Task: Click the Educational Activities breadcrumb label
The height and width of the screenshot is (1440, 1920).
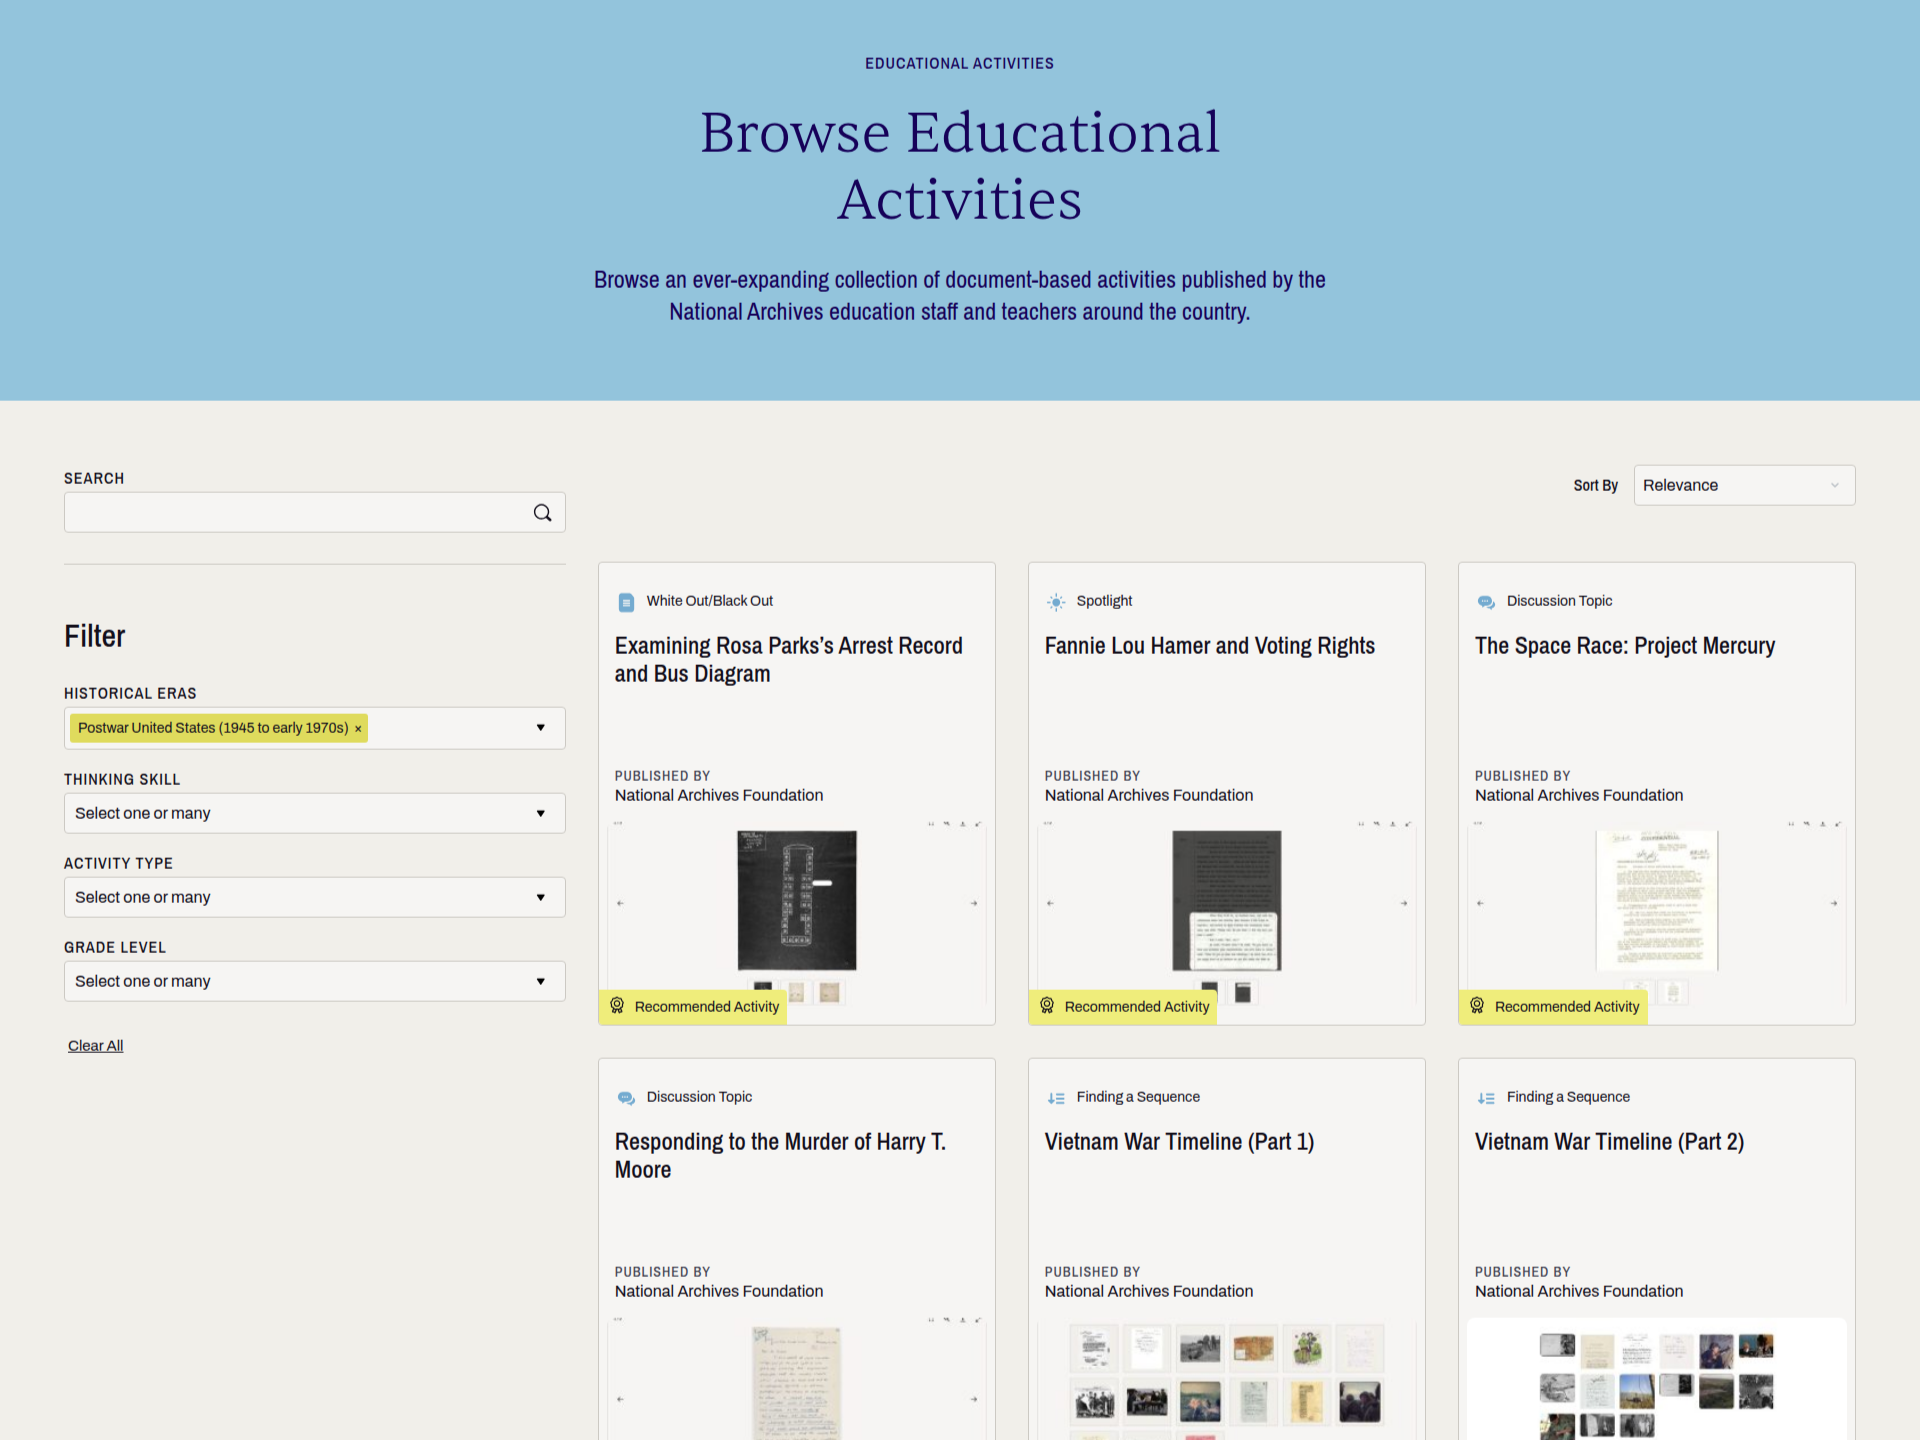Action: 959,63
